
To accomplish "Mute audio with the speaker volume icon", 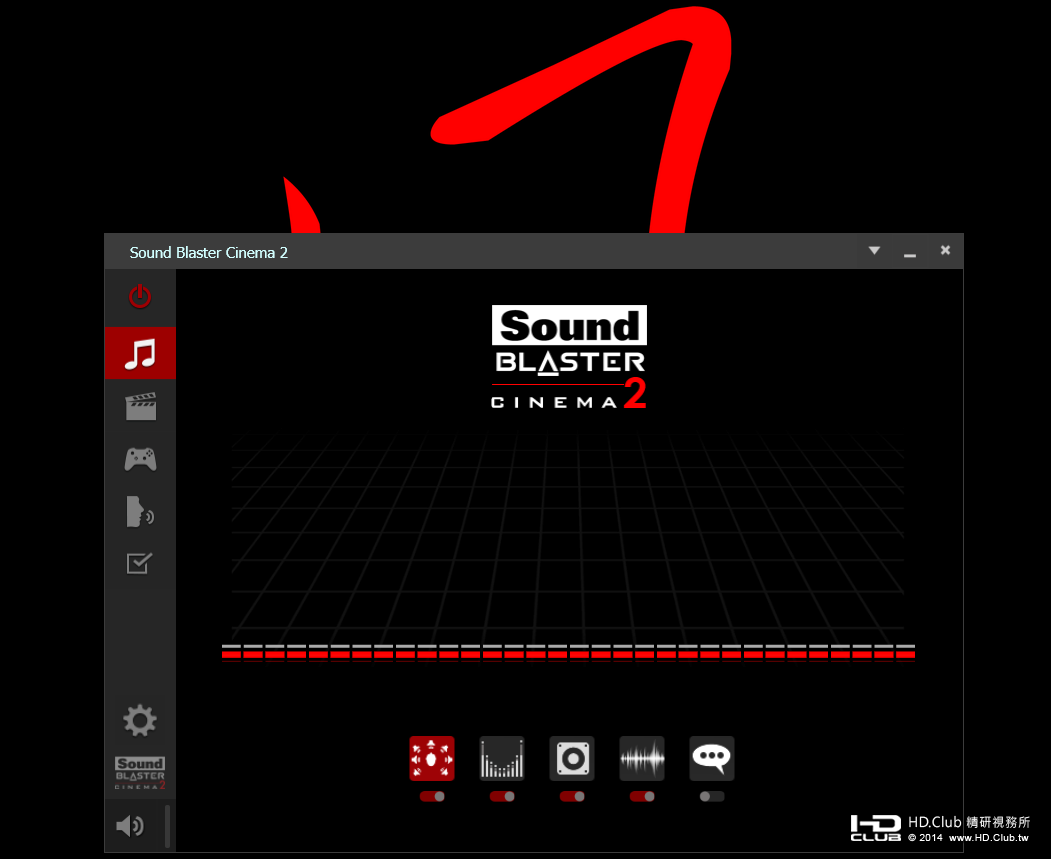I will point(129,826).
